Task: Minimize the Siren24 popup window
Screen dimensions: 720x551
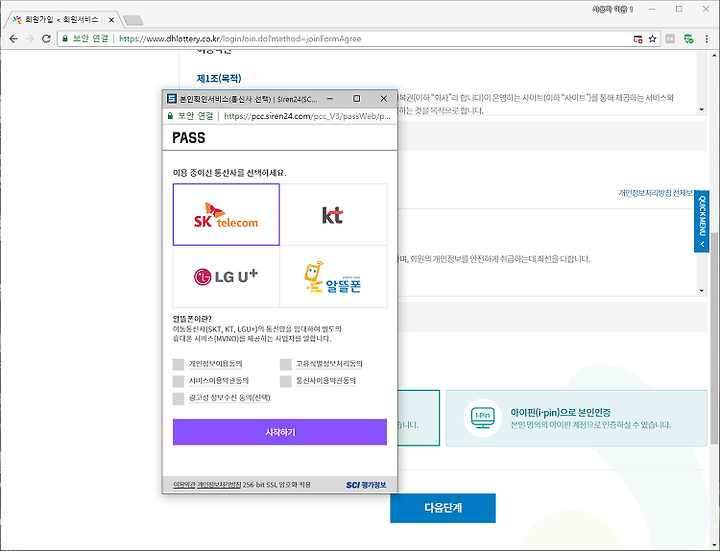Action: [x=330, y=99]
